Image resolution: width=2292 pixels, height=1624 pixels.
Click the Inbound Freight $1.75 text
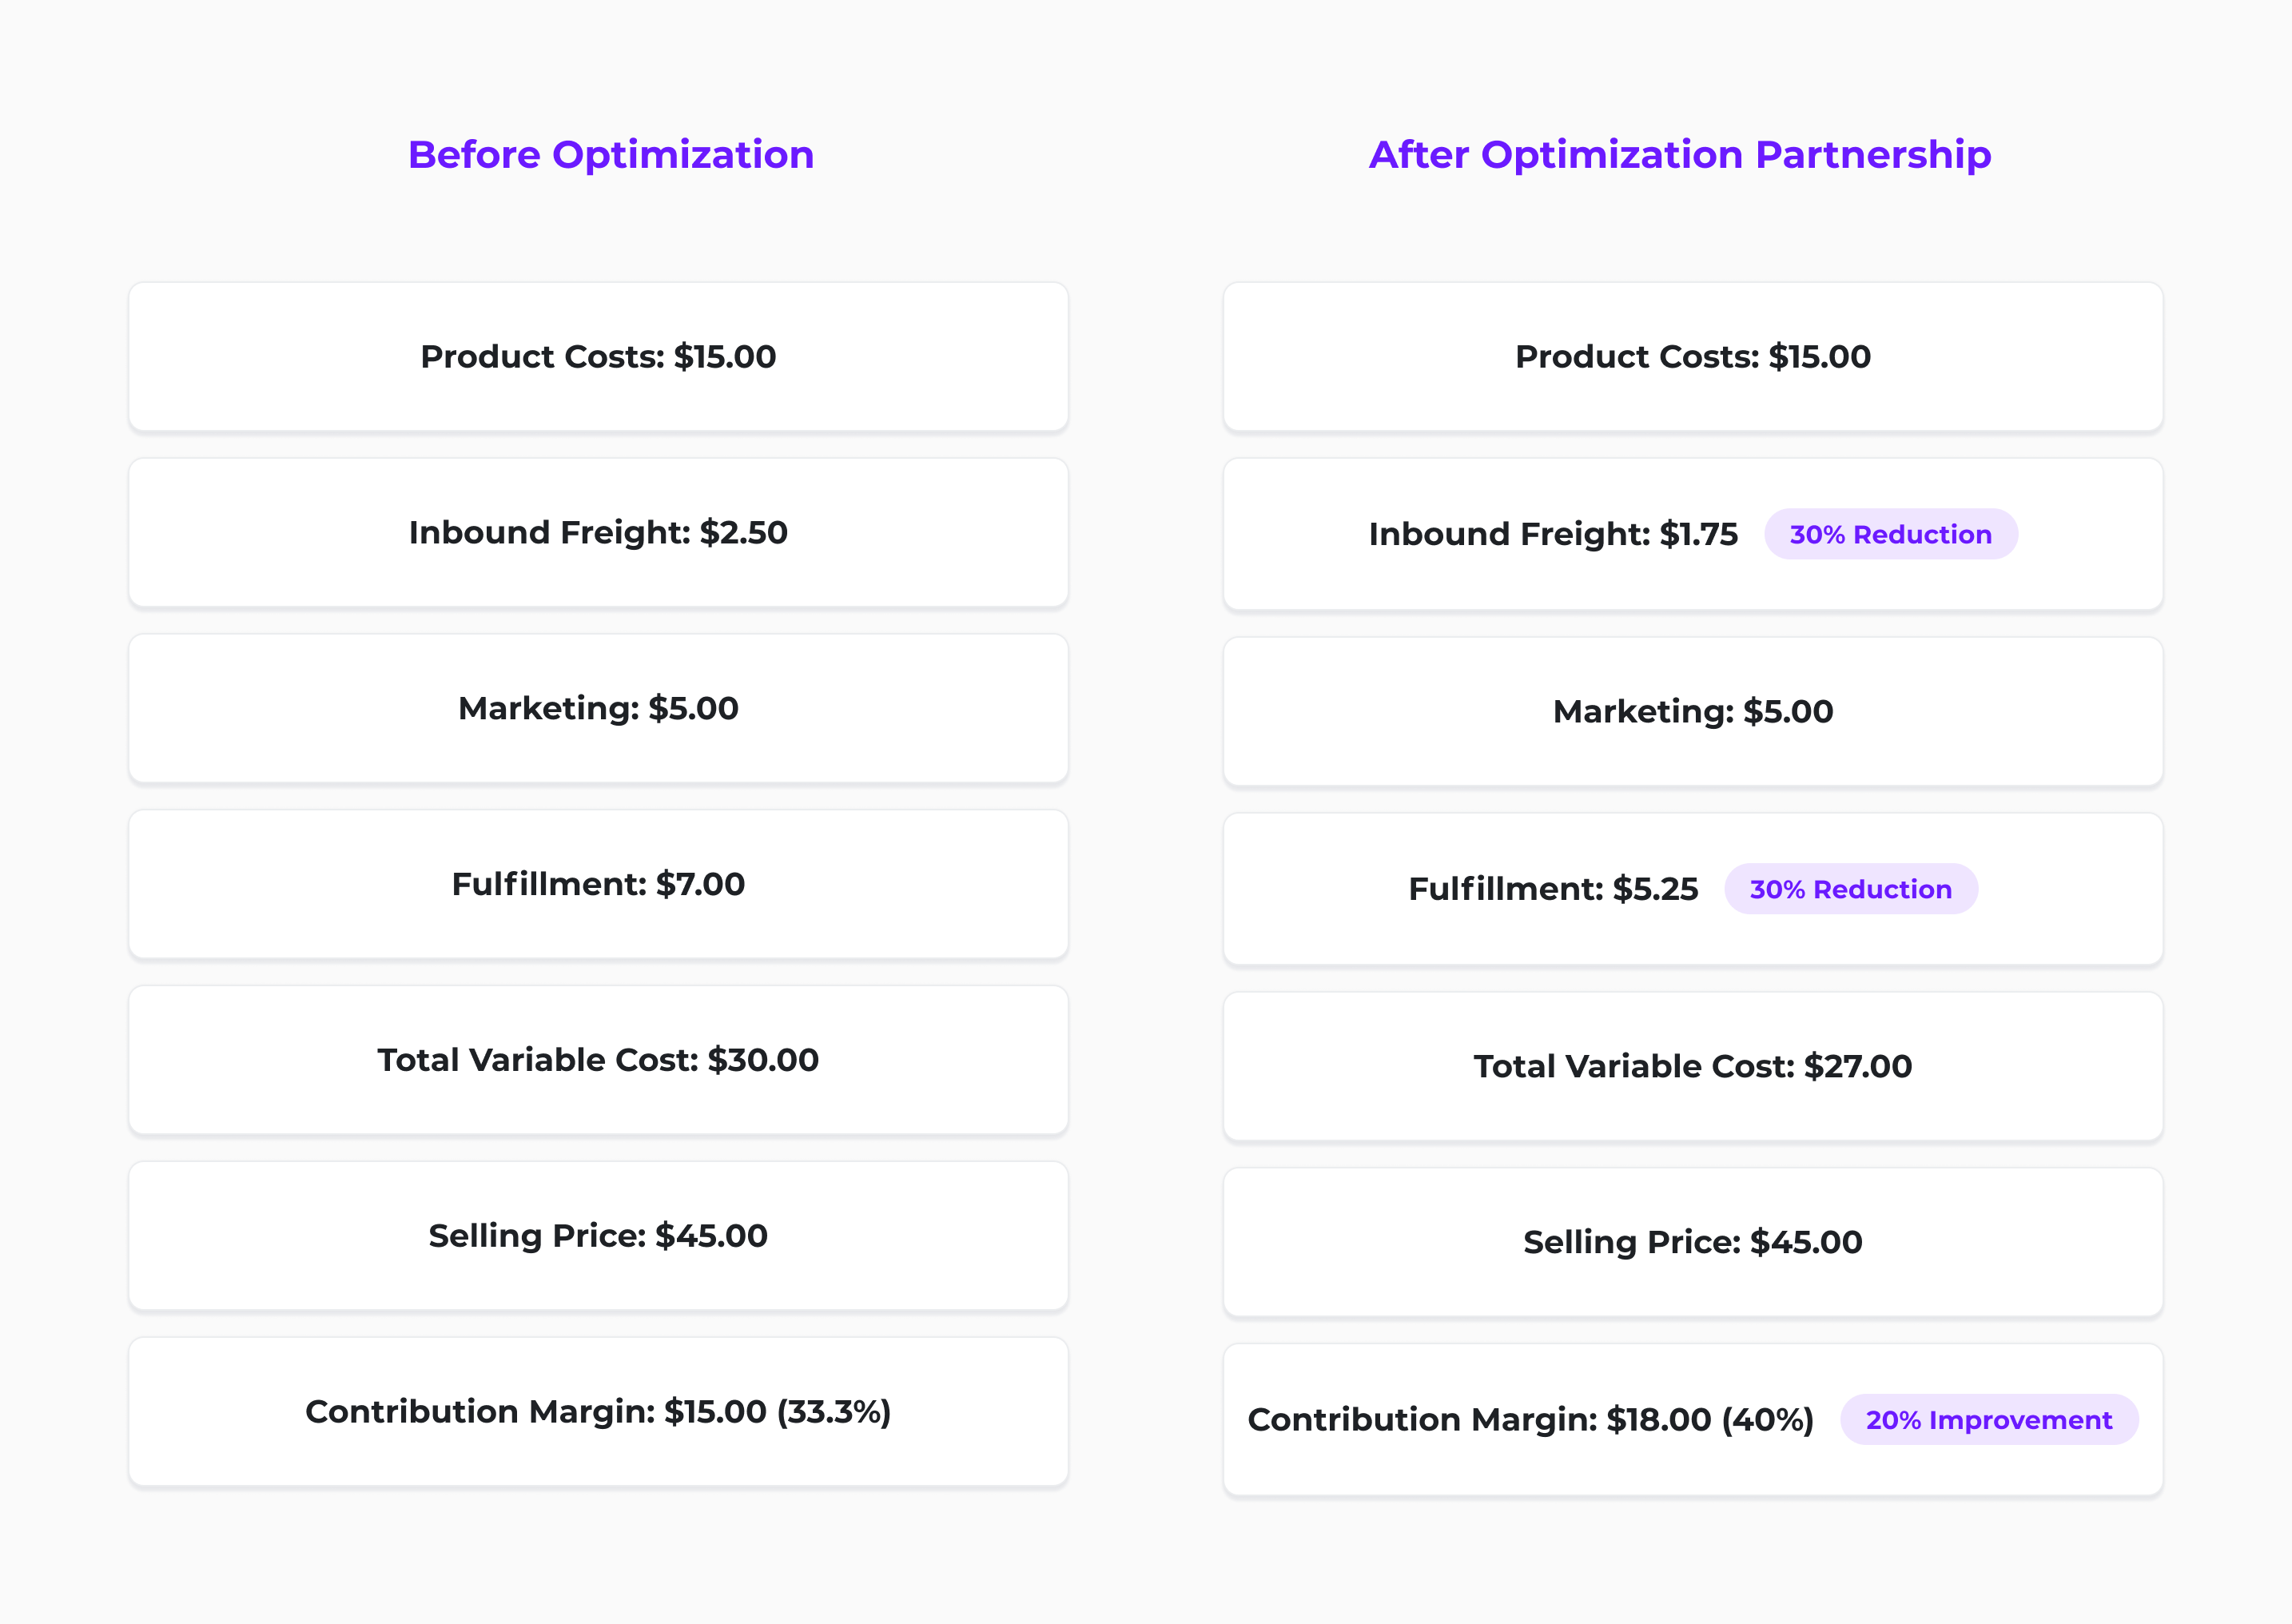[x=1553, y=534]
